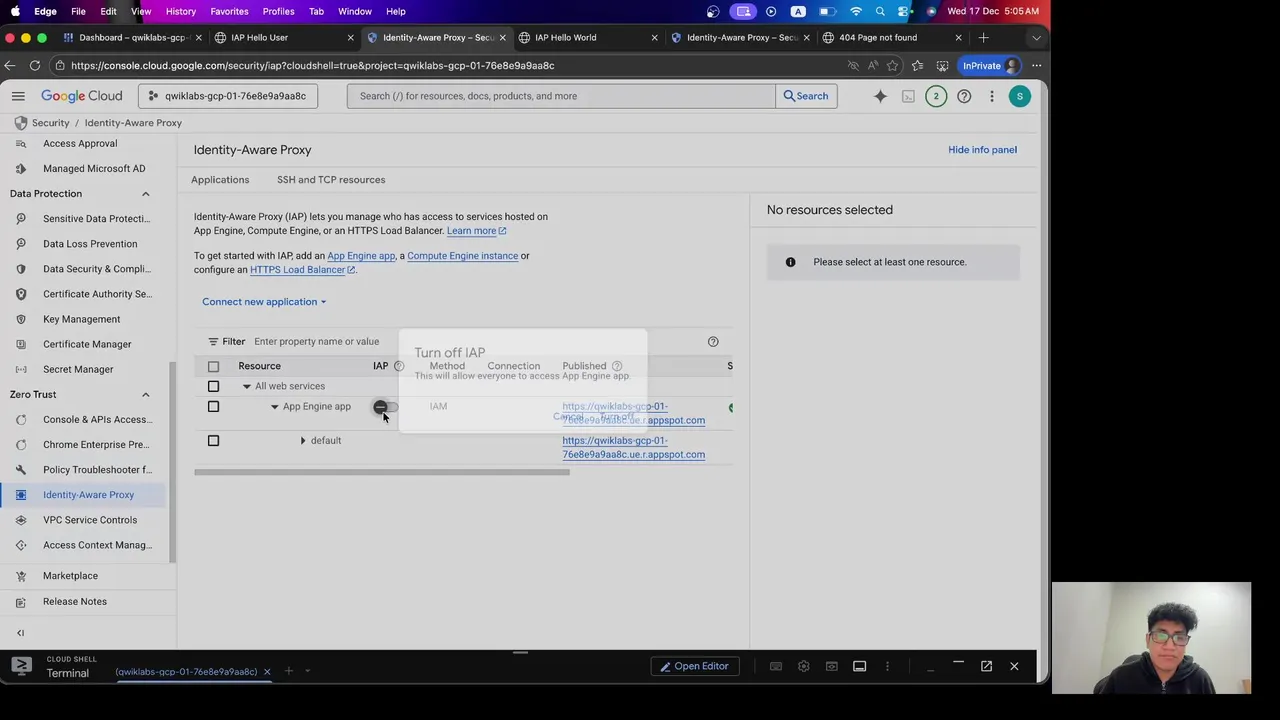Open Cloud Shell in a new window
Viewport: 1280px width, 720px height.
(986, 666)
